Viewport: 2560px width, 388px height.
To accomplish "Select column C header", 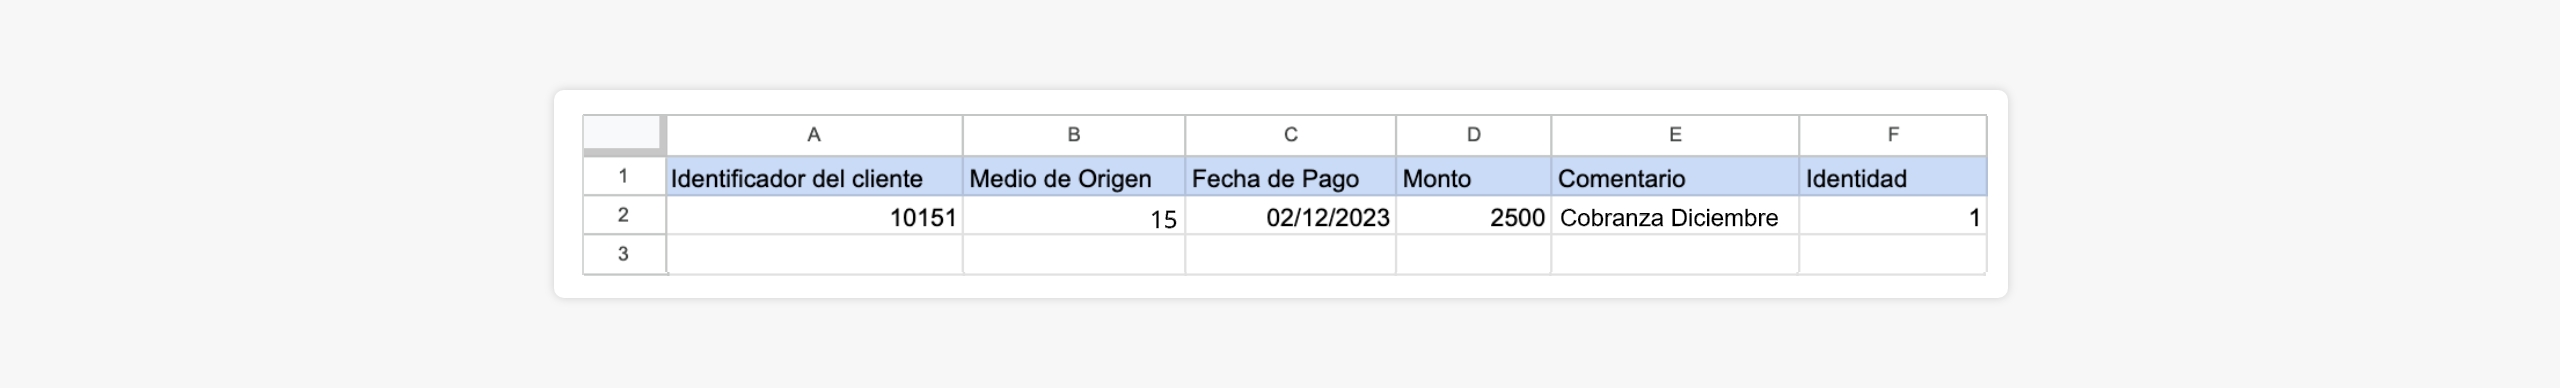I will (x=1291, y=135).
